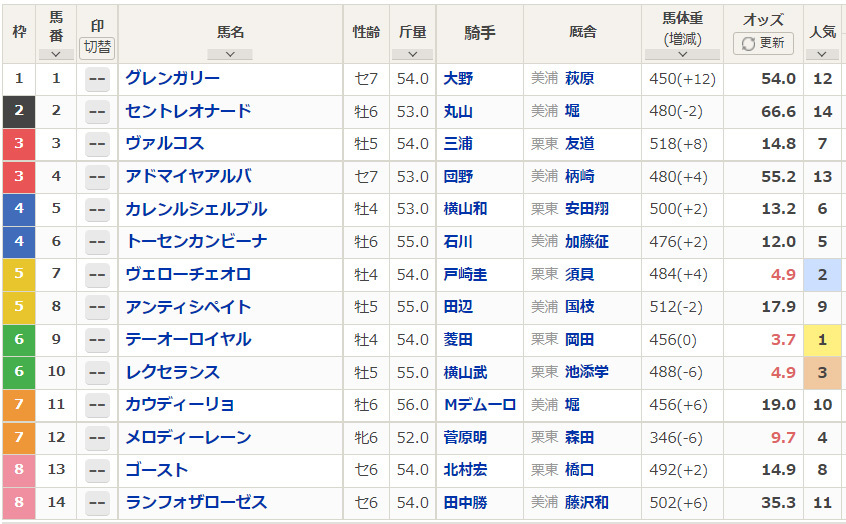Expand sort arrow under 馬名 header
Viewport: 846px width, 524px height.
pos(230,54)
